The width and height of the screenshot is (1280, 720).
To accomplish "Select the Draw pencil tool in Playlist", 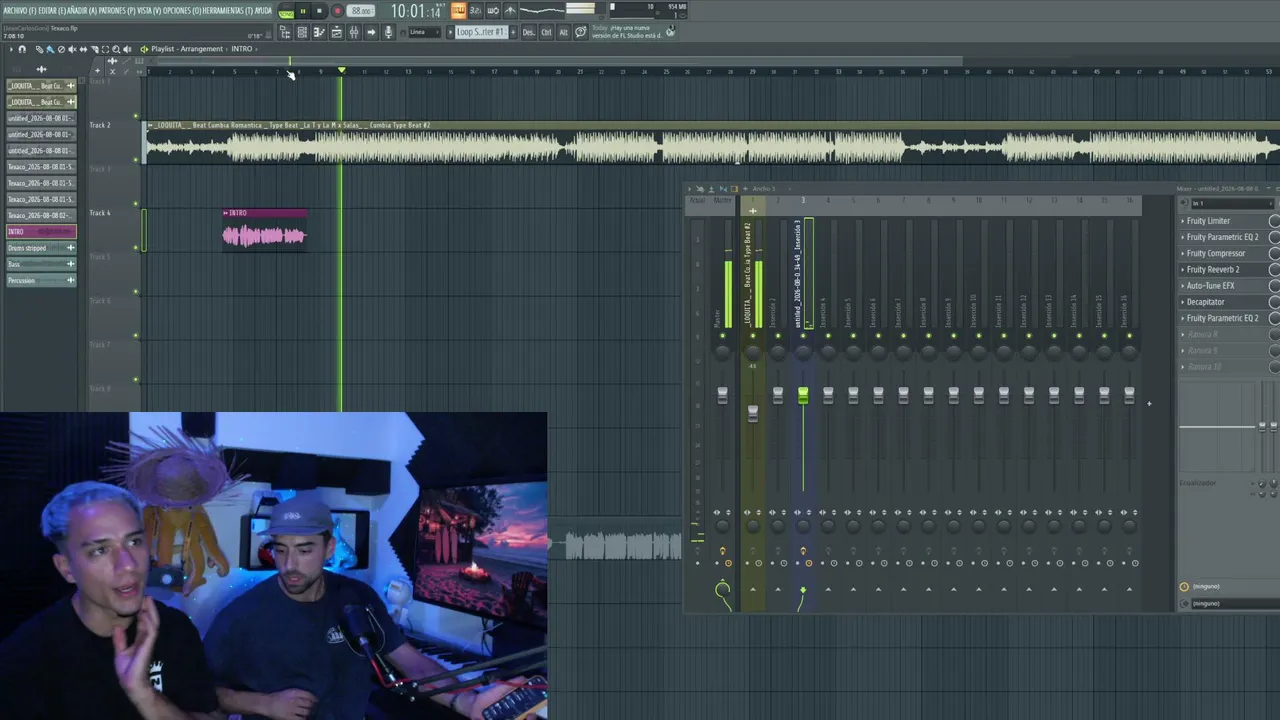I will pyautogui.click(x=39, y=49).
